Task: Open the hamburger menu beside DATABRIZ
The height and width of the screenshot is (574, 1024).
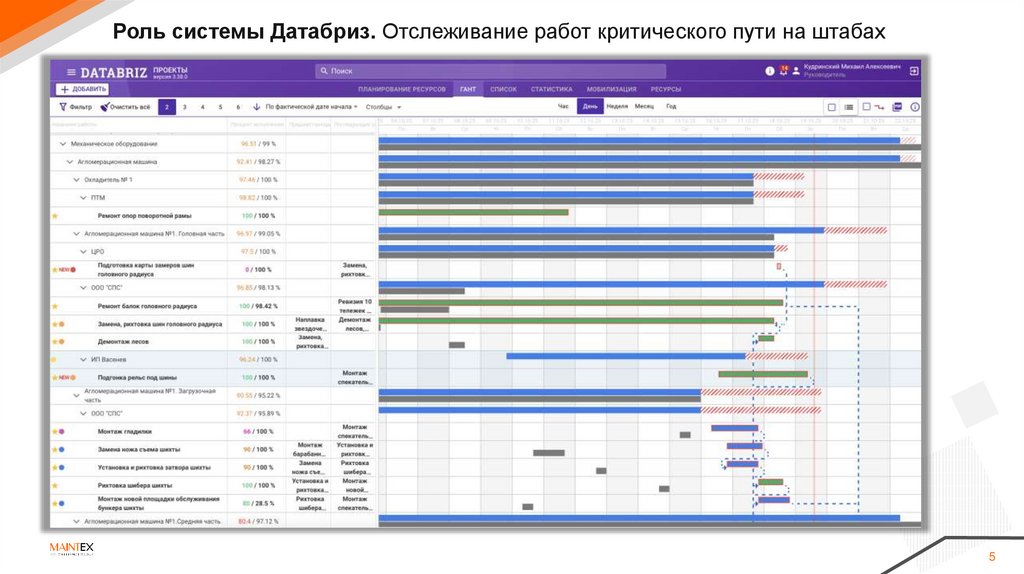Action: pos(71,72)
